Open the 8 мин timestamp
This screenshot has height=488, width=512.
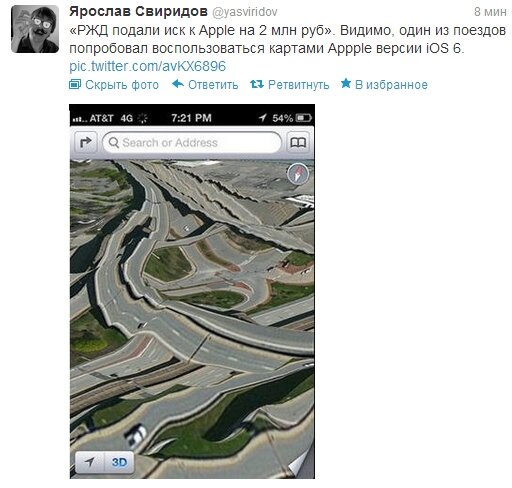pos(490,12)
